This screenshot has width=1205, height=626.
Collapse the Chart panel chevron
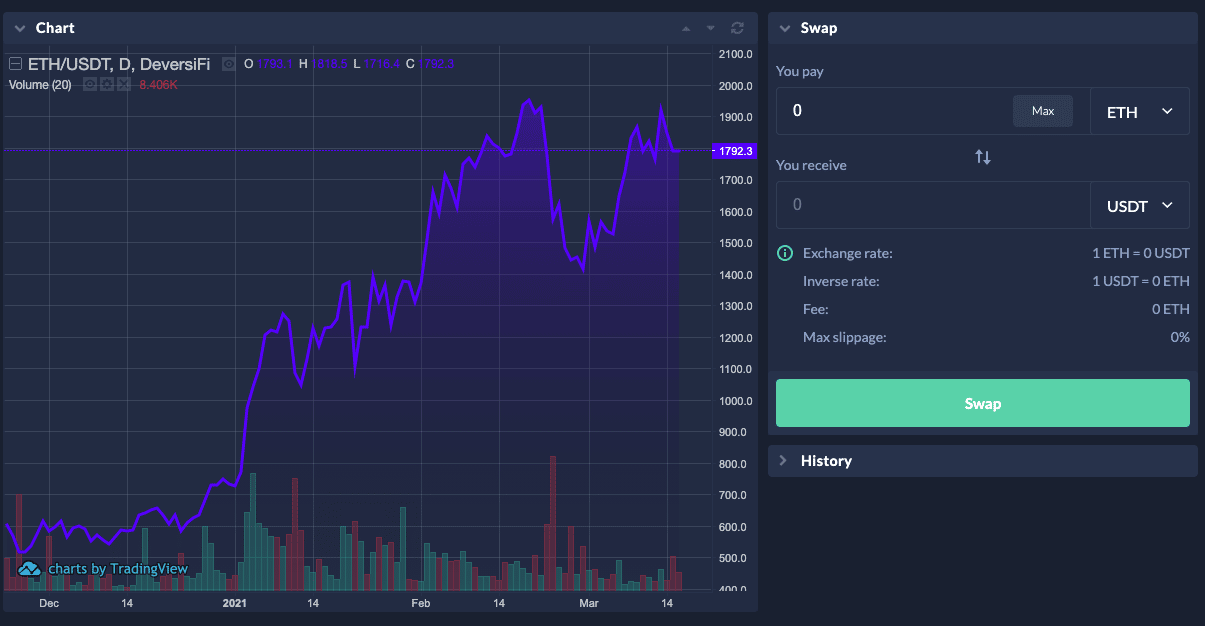[20, 28]
